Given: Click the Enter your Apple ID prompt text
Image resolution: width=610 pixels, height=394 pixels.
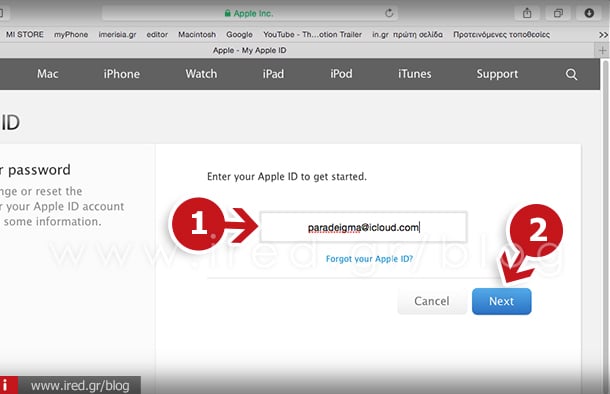Looking at the screenshot, I should pos(287,177).
